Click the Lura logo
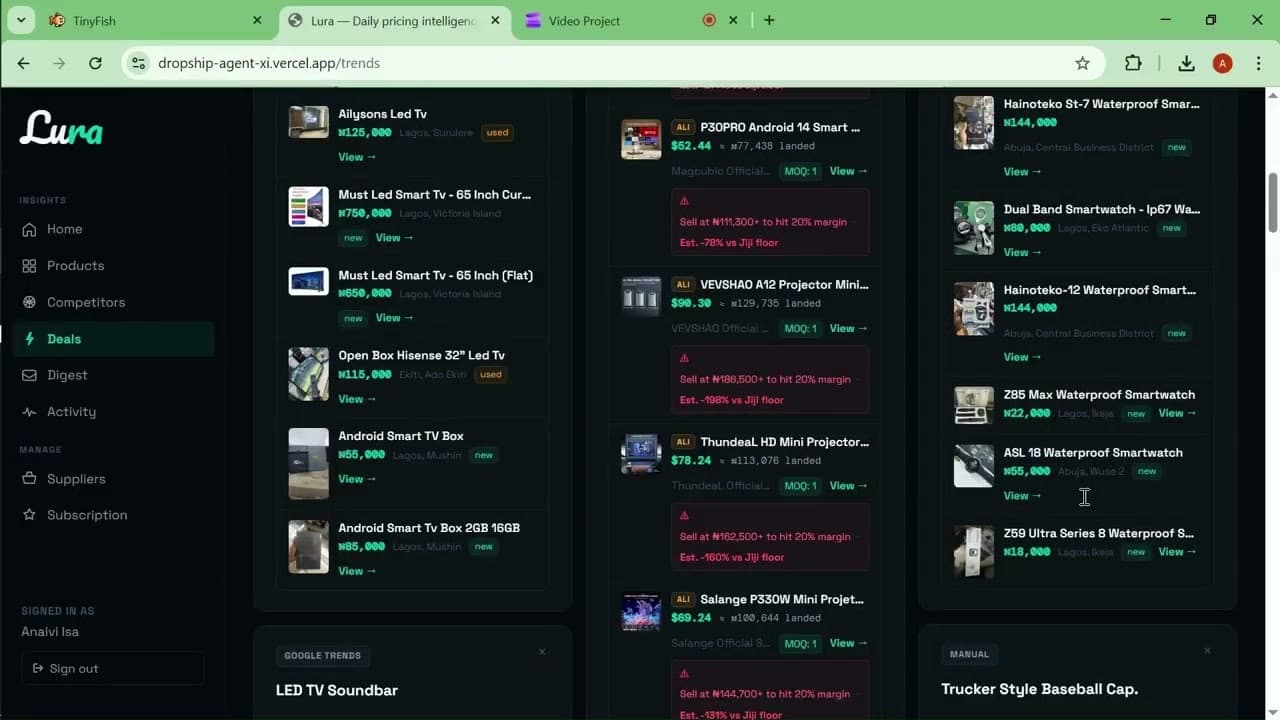Viewport: 1280px width, 720px height. pos(61,129)
